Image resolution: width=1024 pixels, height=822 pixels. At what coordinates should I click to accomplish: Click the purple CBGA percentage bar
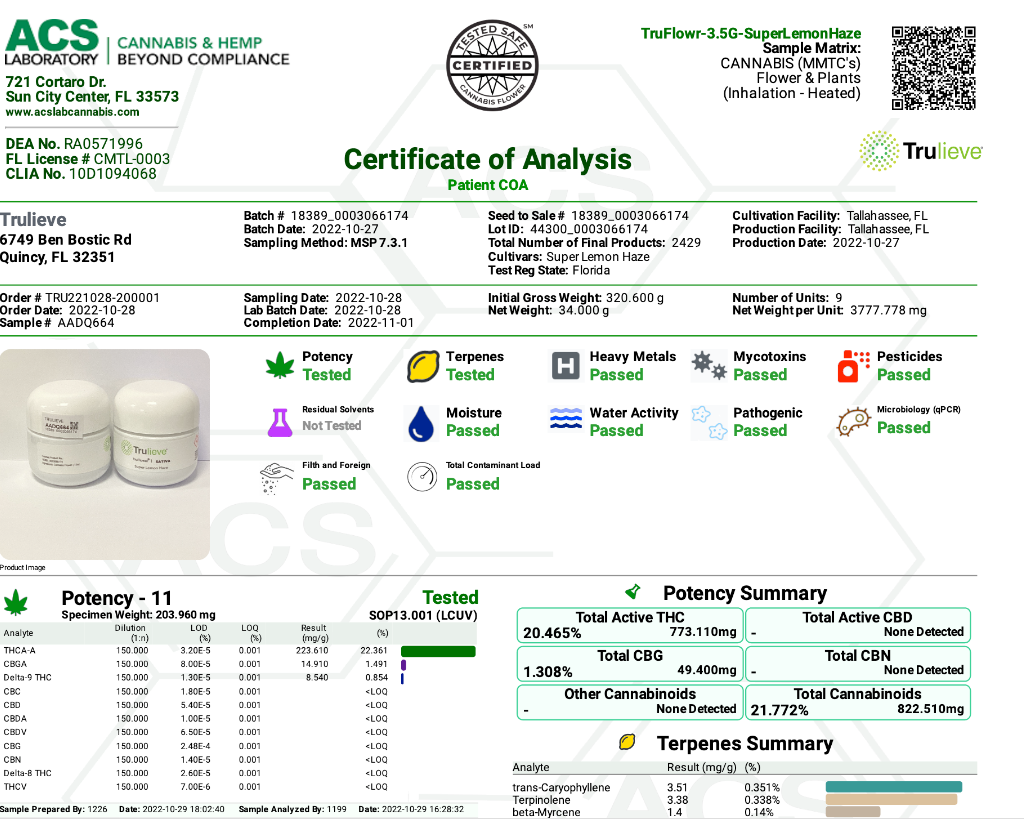pos(404,665)
